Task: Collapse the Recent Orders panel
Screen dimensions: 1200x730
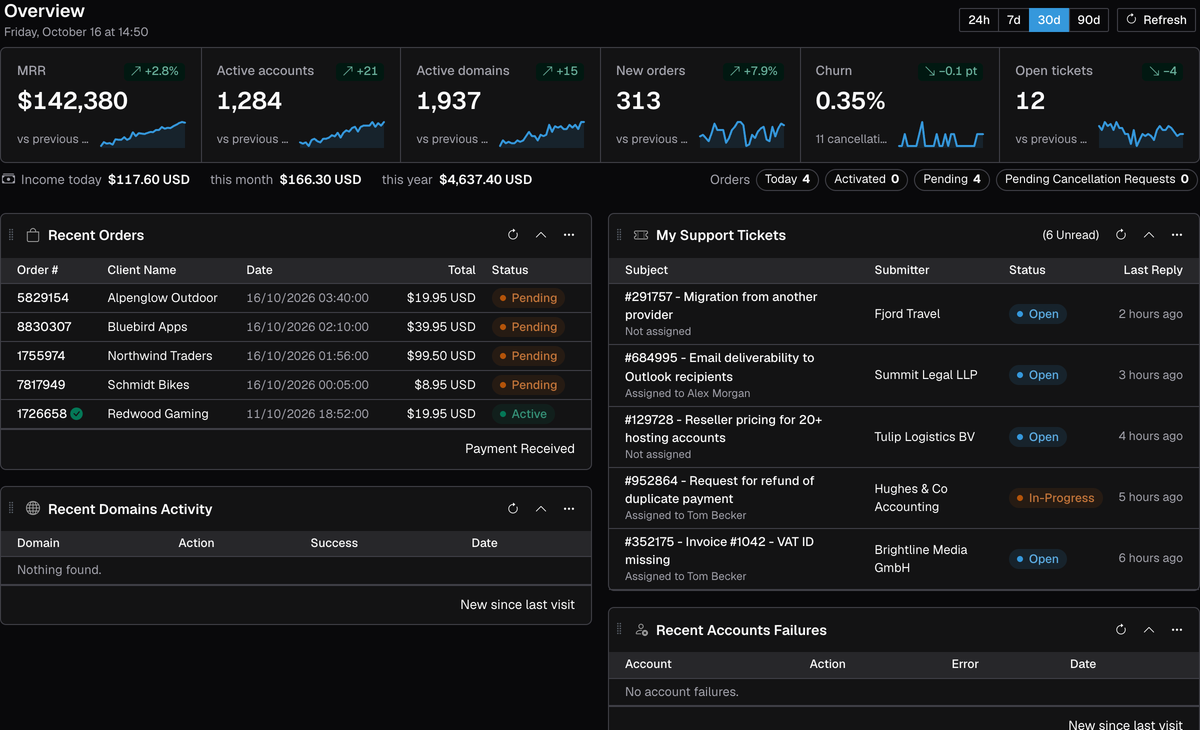Action: click(x=541, y=235)
